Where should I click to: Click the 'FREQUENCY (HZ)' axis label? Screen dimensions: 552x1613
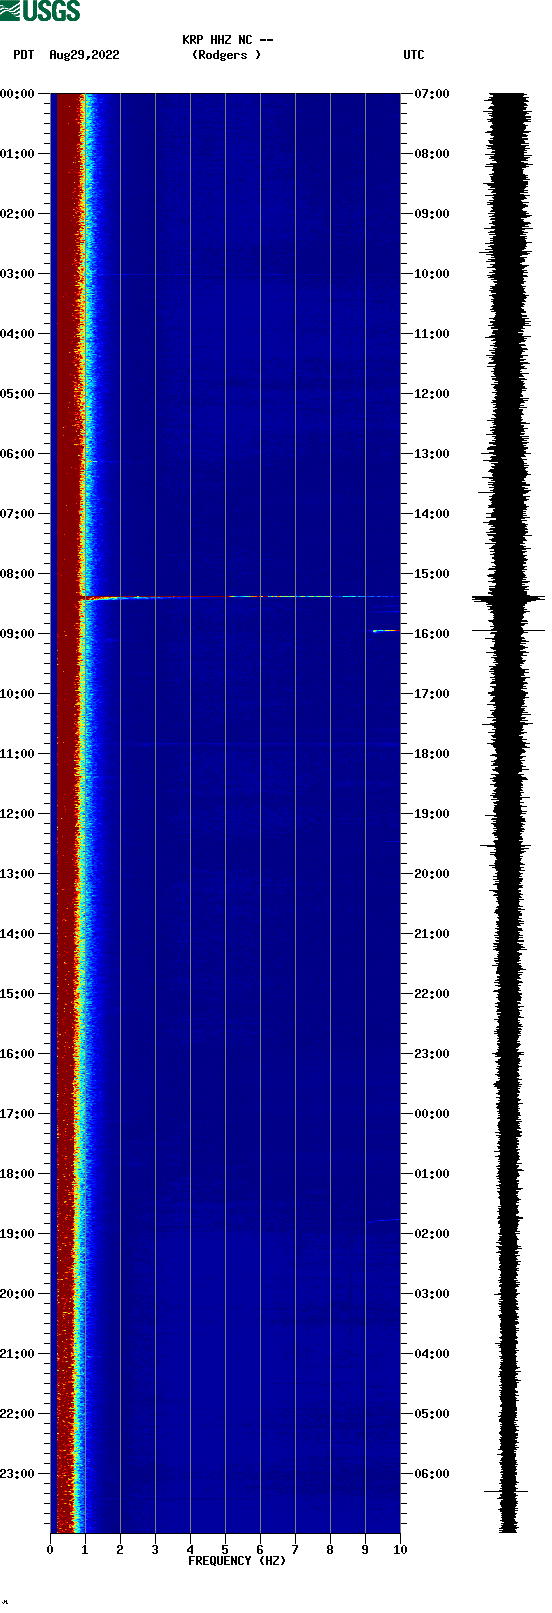point(237,1561)
